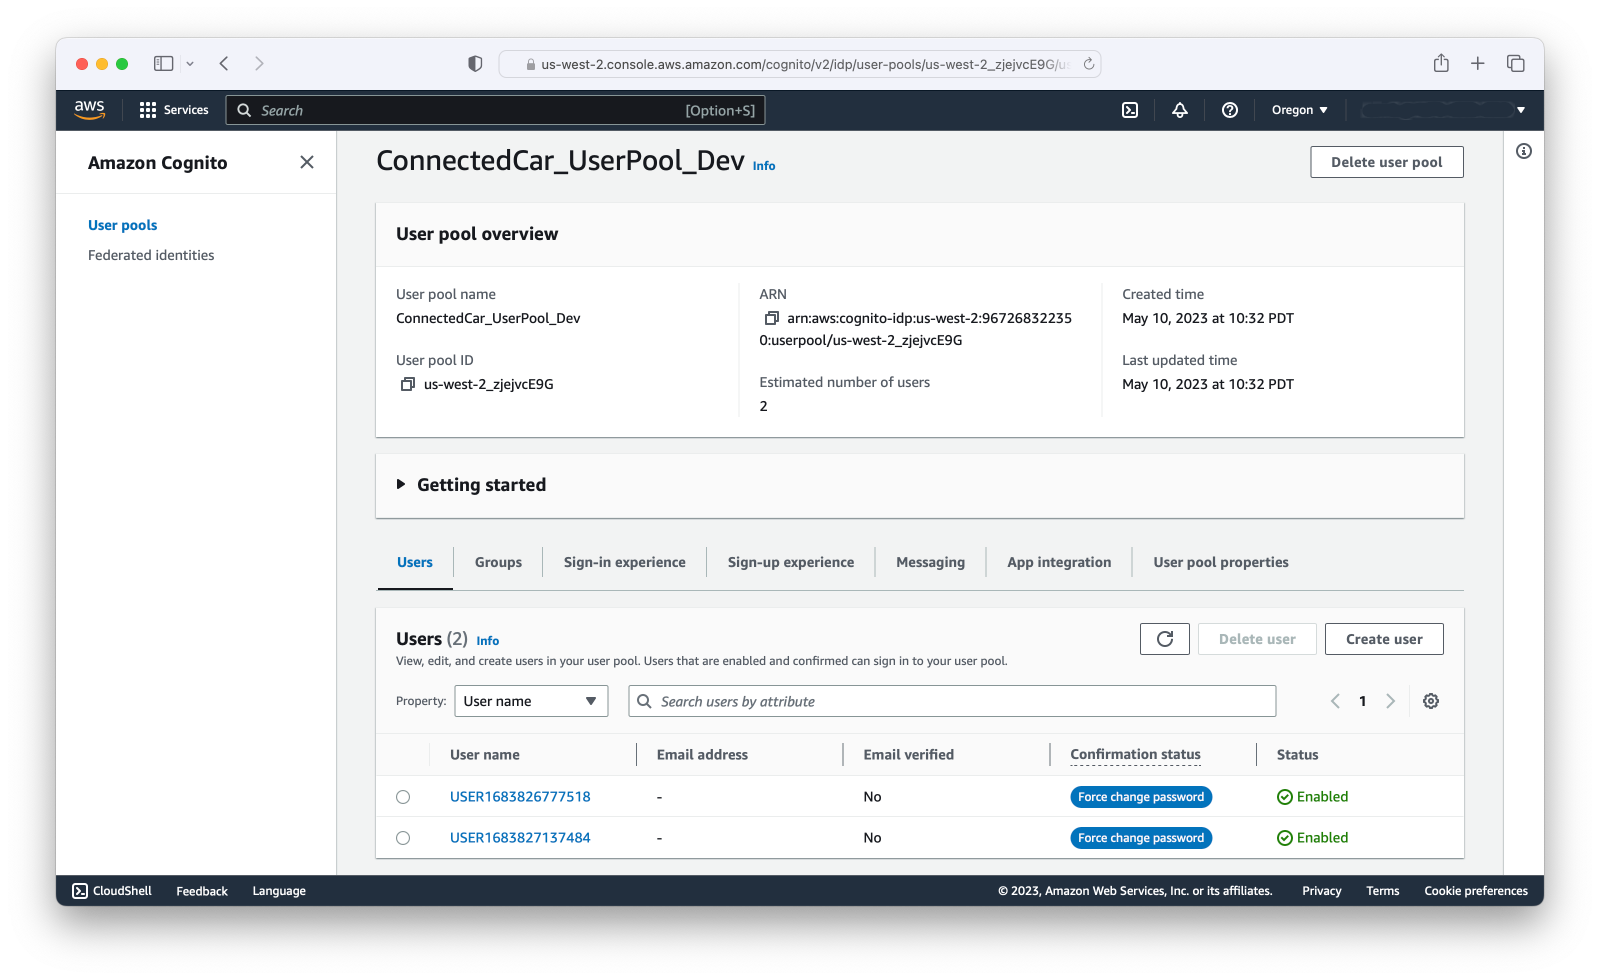Viewport: 1600px width, 980px height.
Task: Open Safari privacy shield report
Action: click(x=475, y=63)
